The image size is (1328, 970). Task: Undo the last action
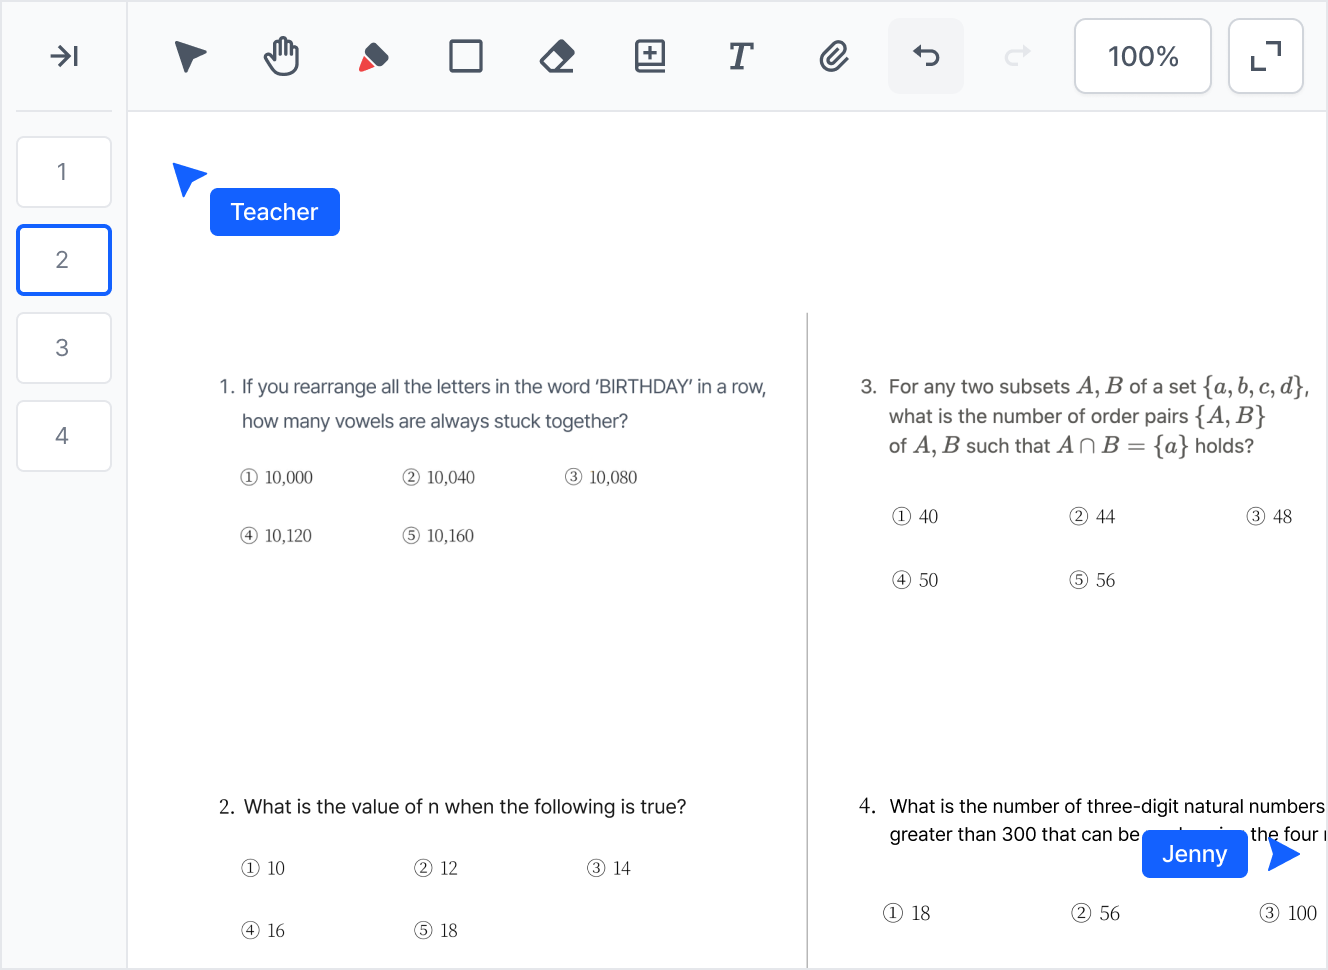coord(926,56)
